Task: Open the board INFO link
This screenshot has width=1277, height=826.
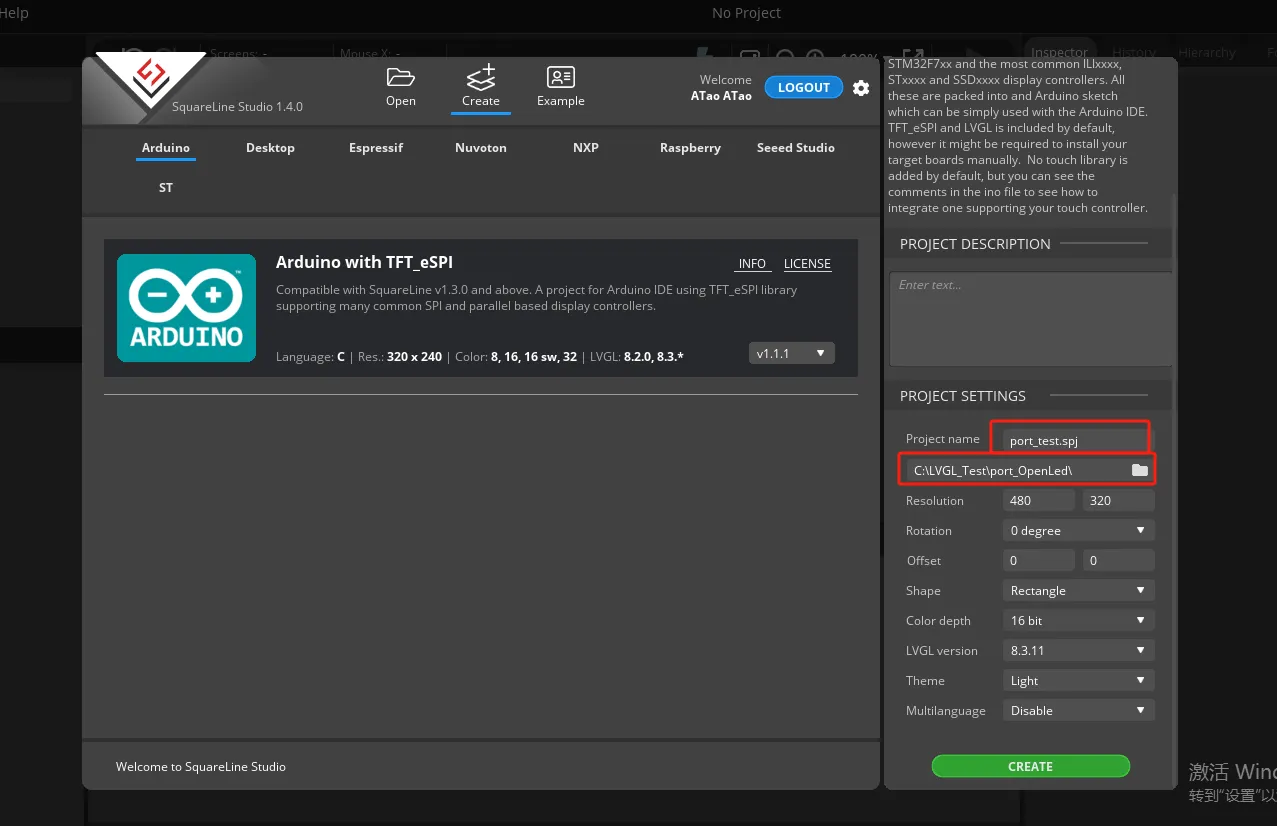Action: tap(752, 264)
